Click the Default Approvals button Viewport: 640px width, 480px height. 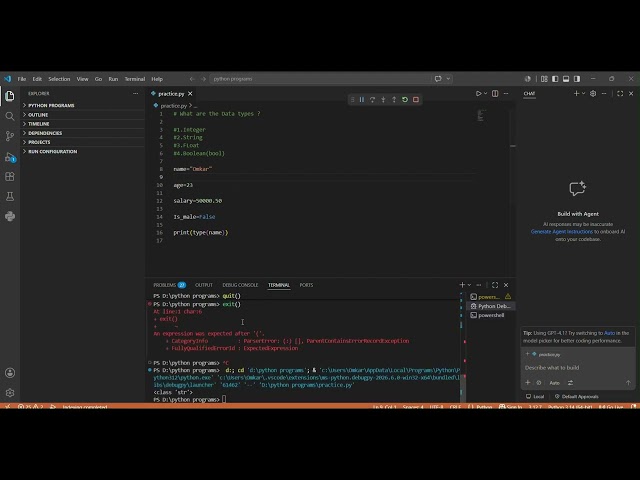(576, 396)
